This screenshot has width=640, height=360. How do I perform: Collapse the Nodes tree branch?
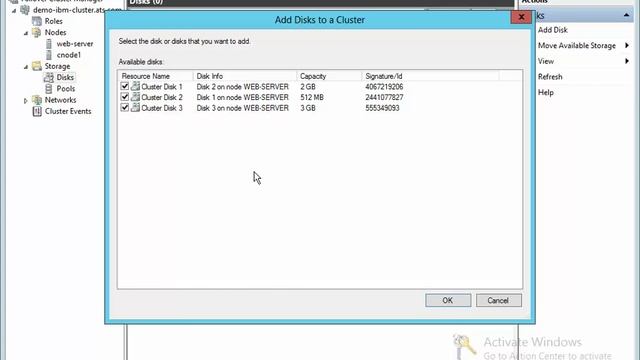point(26,33)
